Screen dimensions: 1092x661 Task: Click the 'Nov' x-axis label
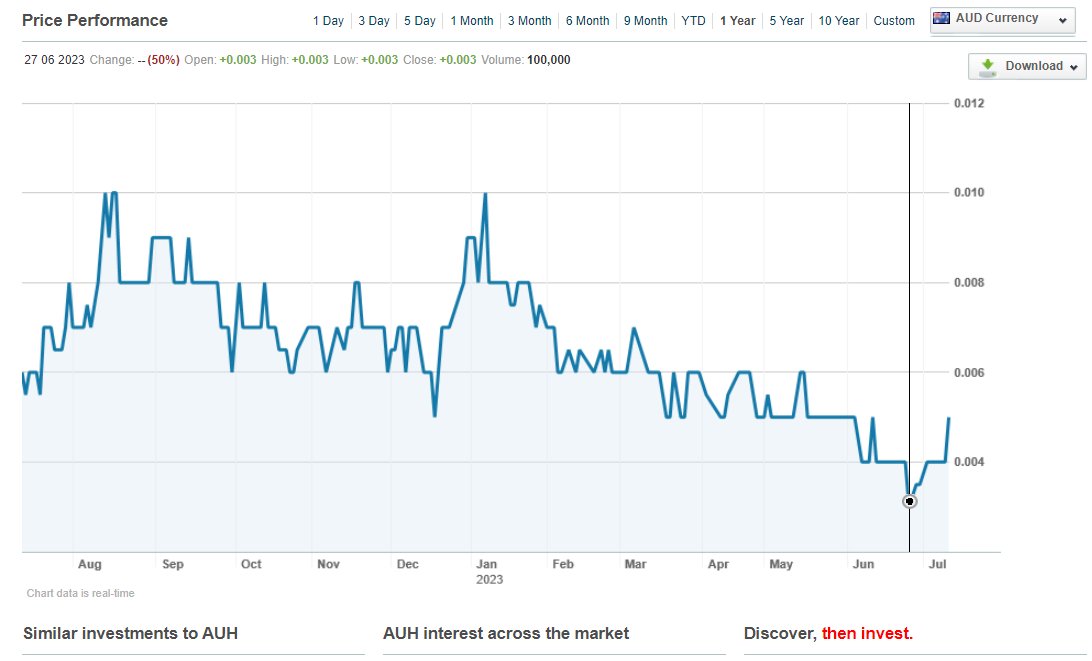(x=328, y=564)
